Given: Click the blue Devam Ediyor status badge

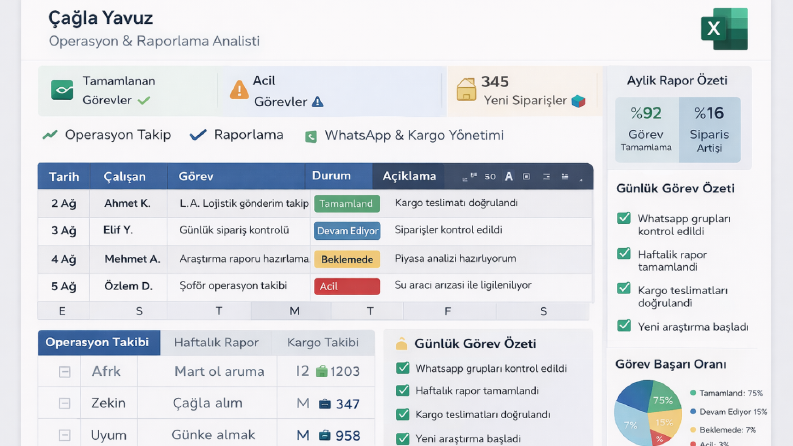Looking at the screenshot, I should coord(347,231).
